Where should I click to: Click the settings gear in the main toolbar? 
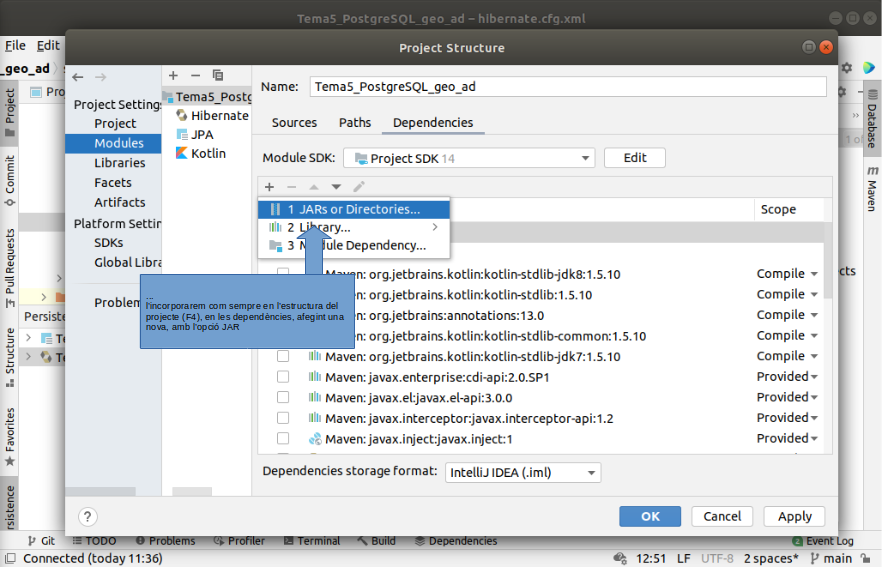[x=847, y=68]
